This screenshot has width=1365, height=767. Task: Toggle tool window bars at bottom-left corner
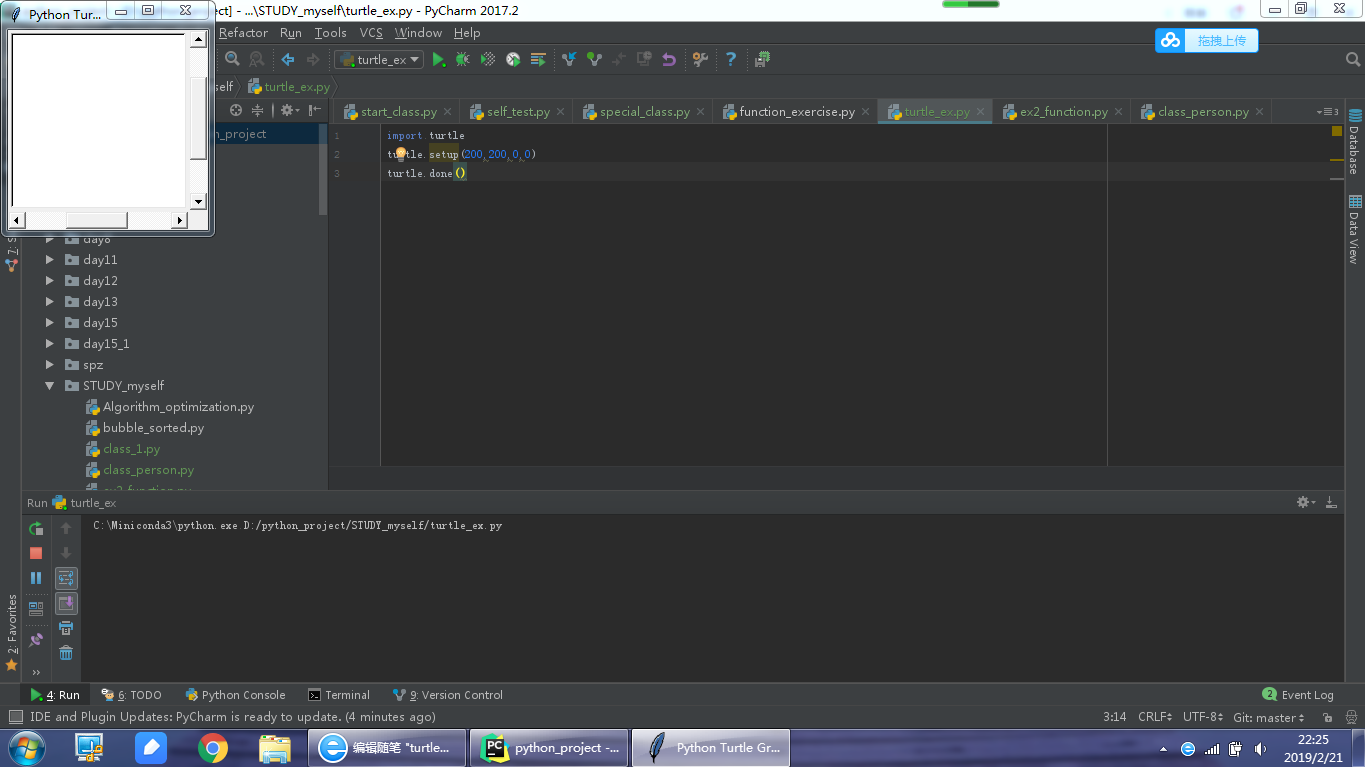tap(15, 717)
